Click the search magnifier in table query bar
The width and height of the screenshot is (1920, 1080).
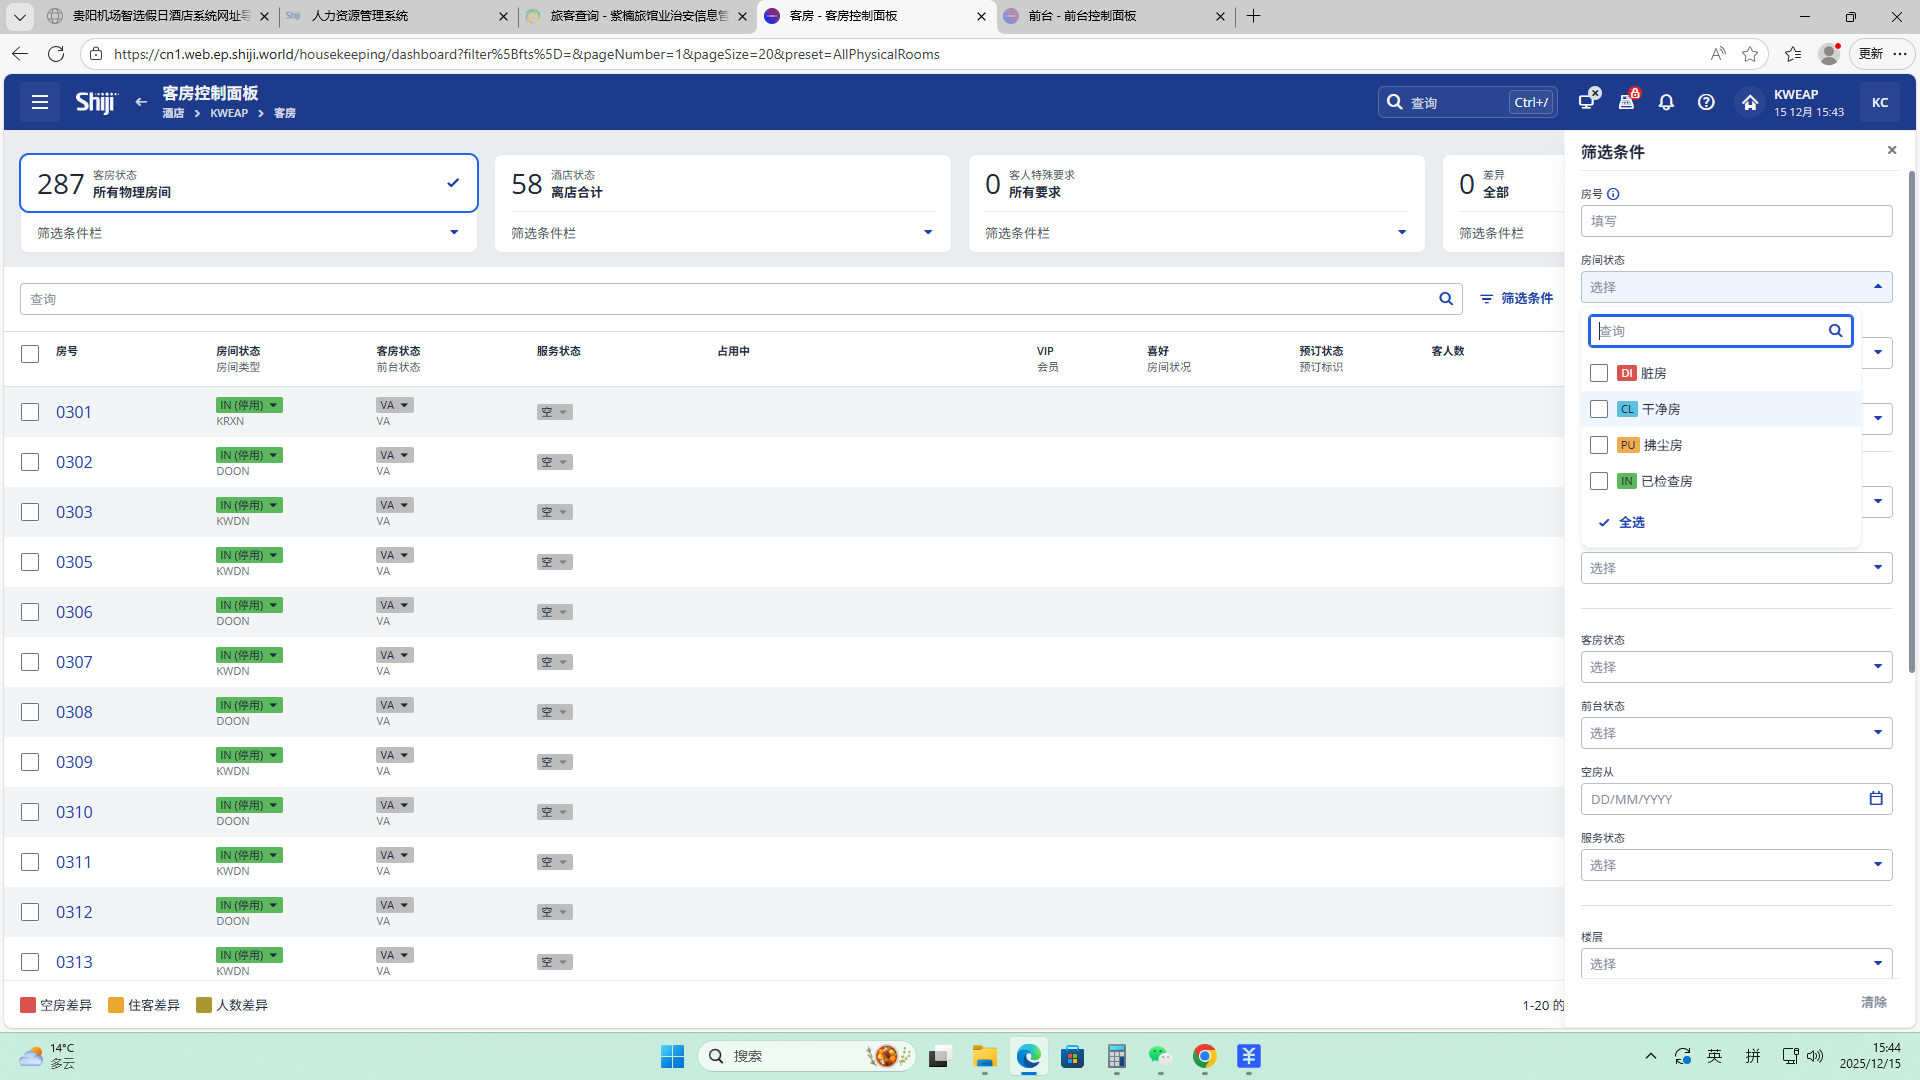point(1446,299)
